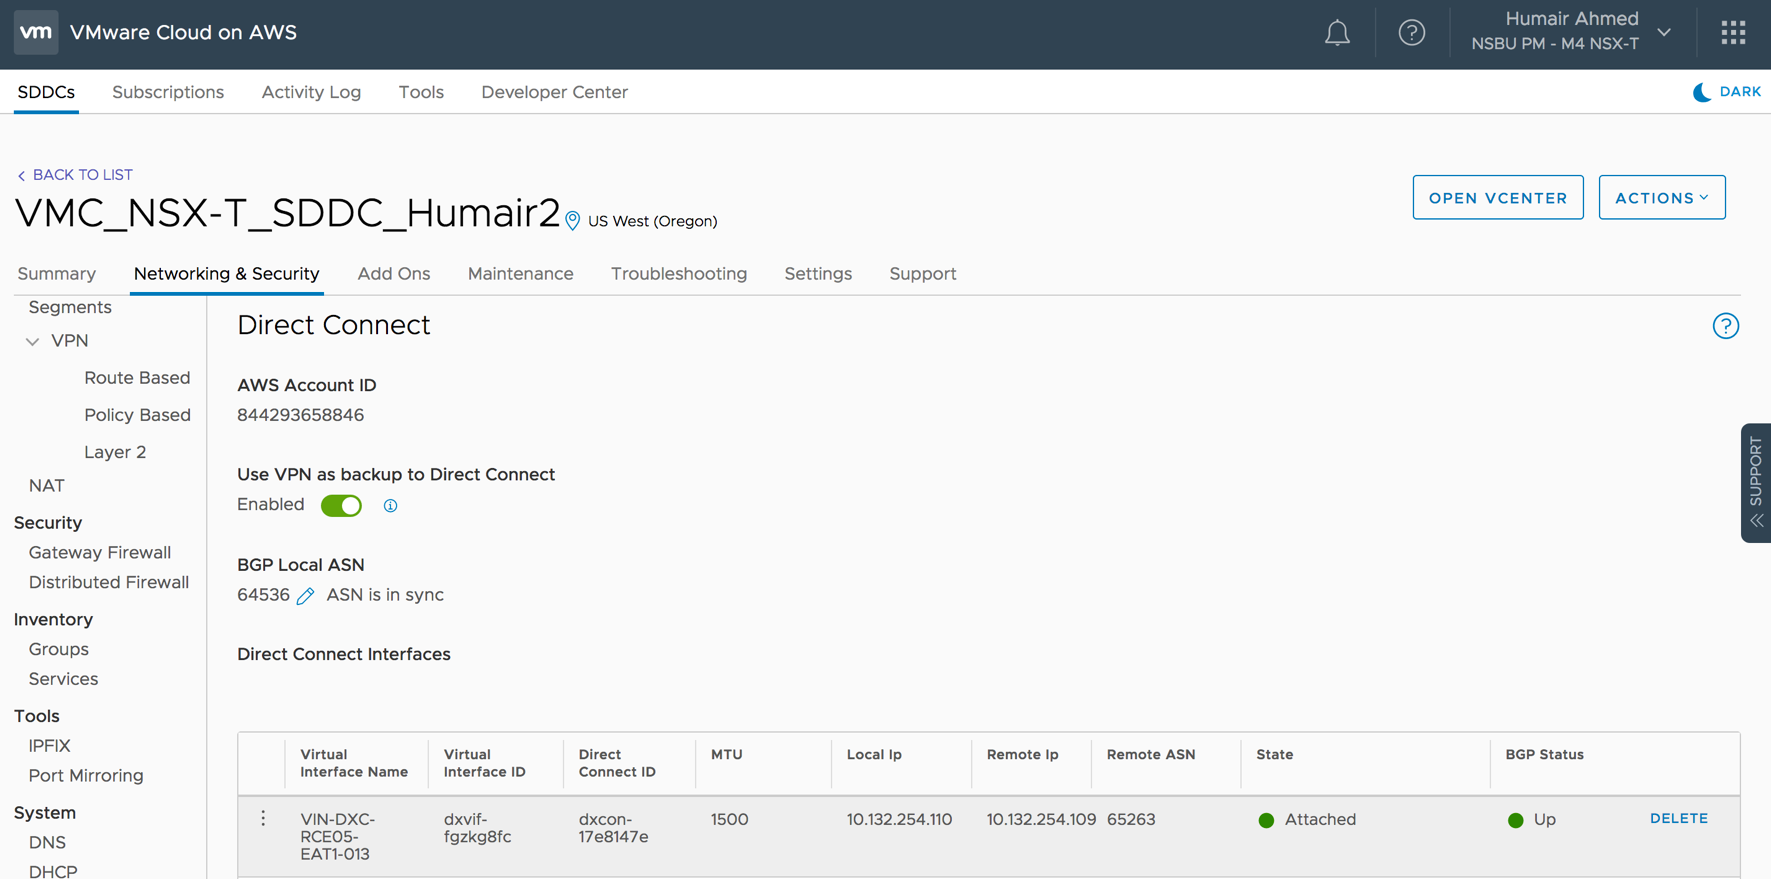Image resolution: width=1771 pixels, height=879 pixels.
Task: Open Tools top navigation tab
Action: coord(421,92)
